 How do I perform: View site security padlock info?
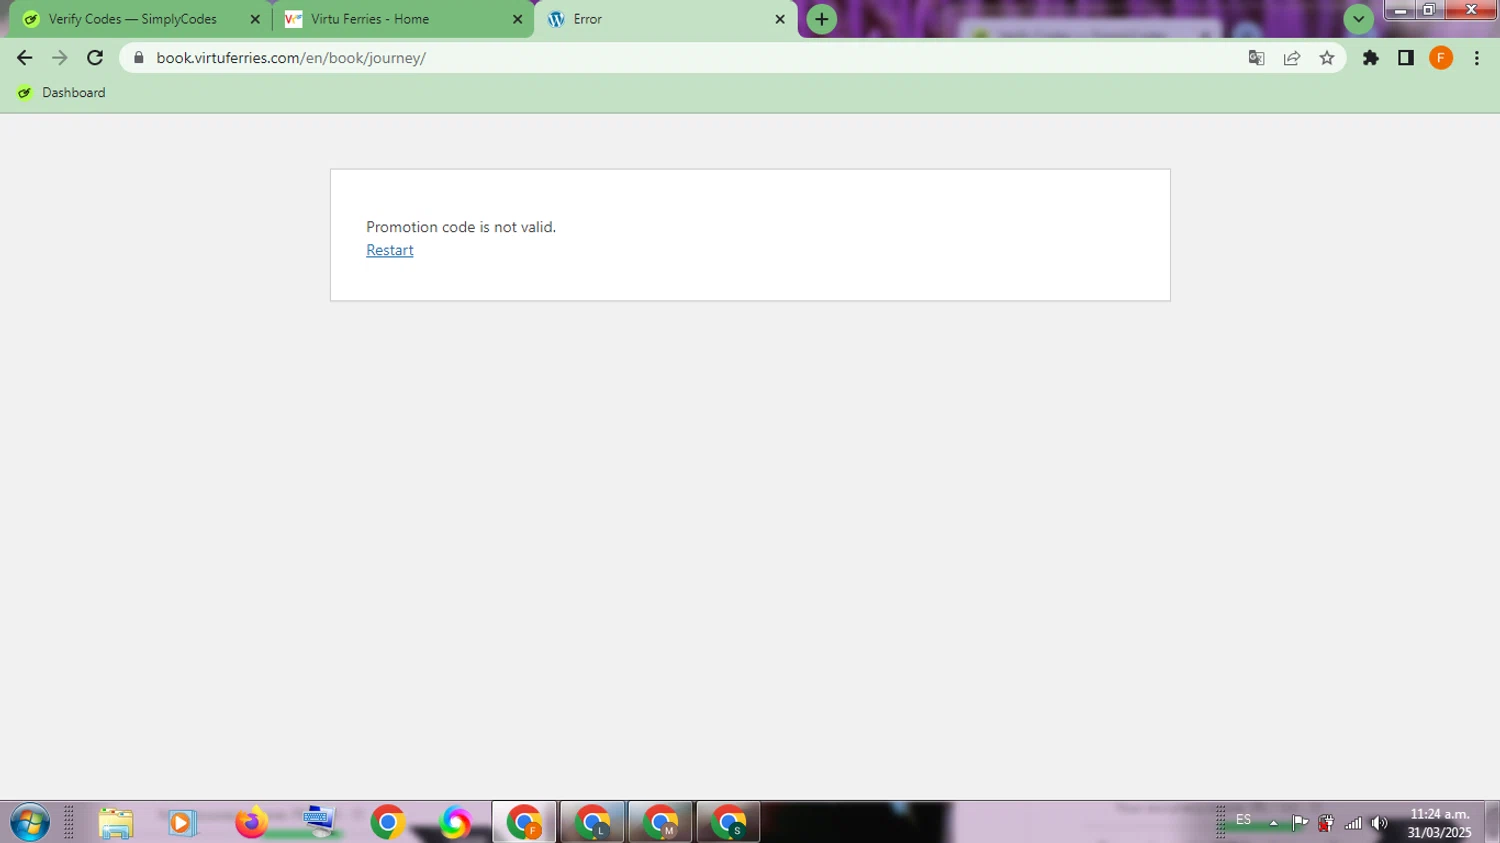tap(139, 58)
